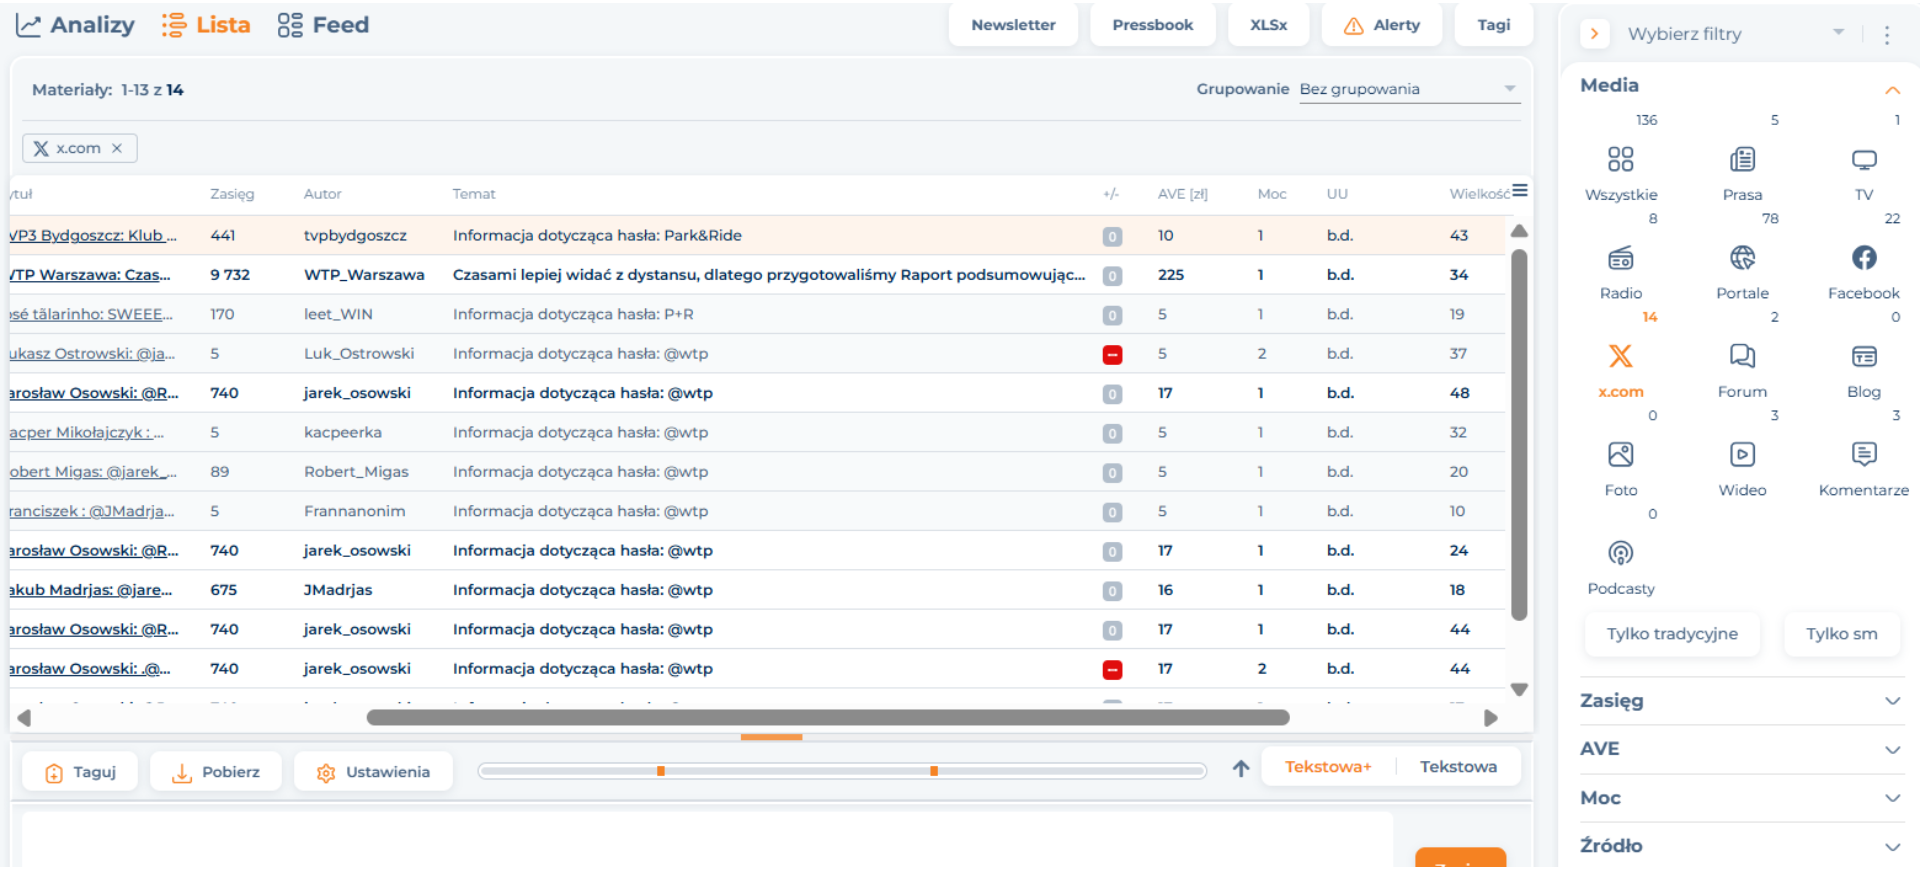The image size is (1920, 877).
Task: Open the TVP3 Bydgoszcz: Klub title link
Action: (x=93, y=236)
